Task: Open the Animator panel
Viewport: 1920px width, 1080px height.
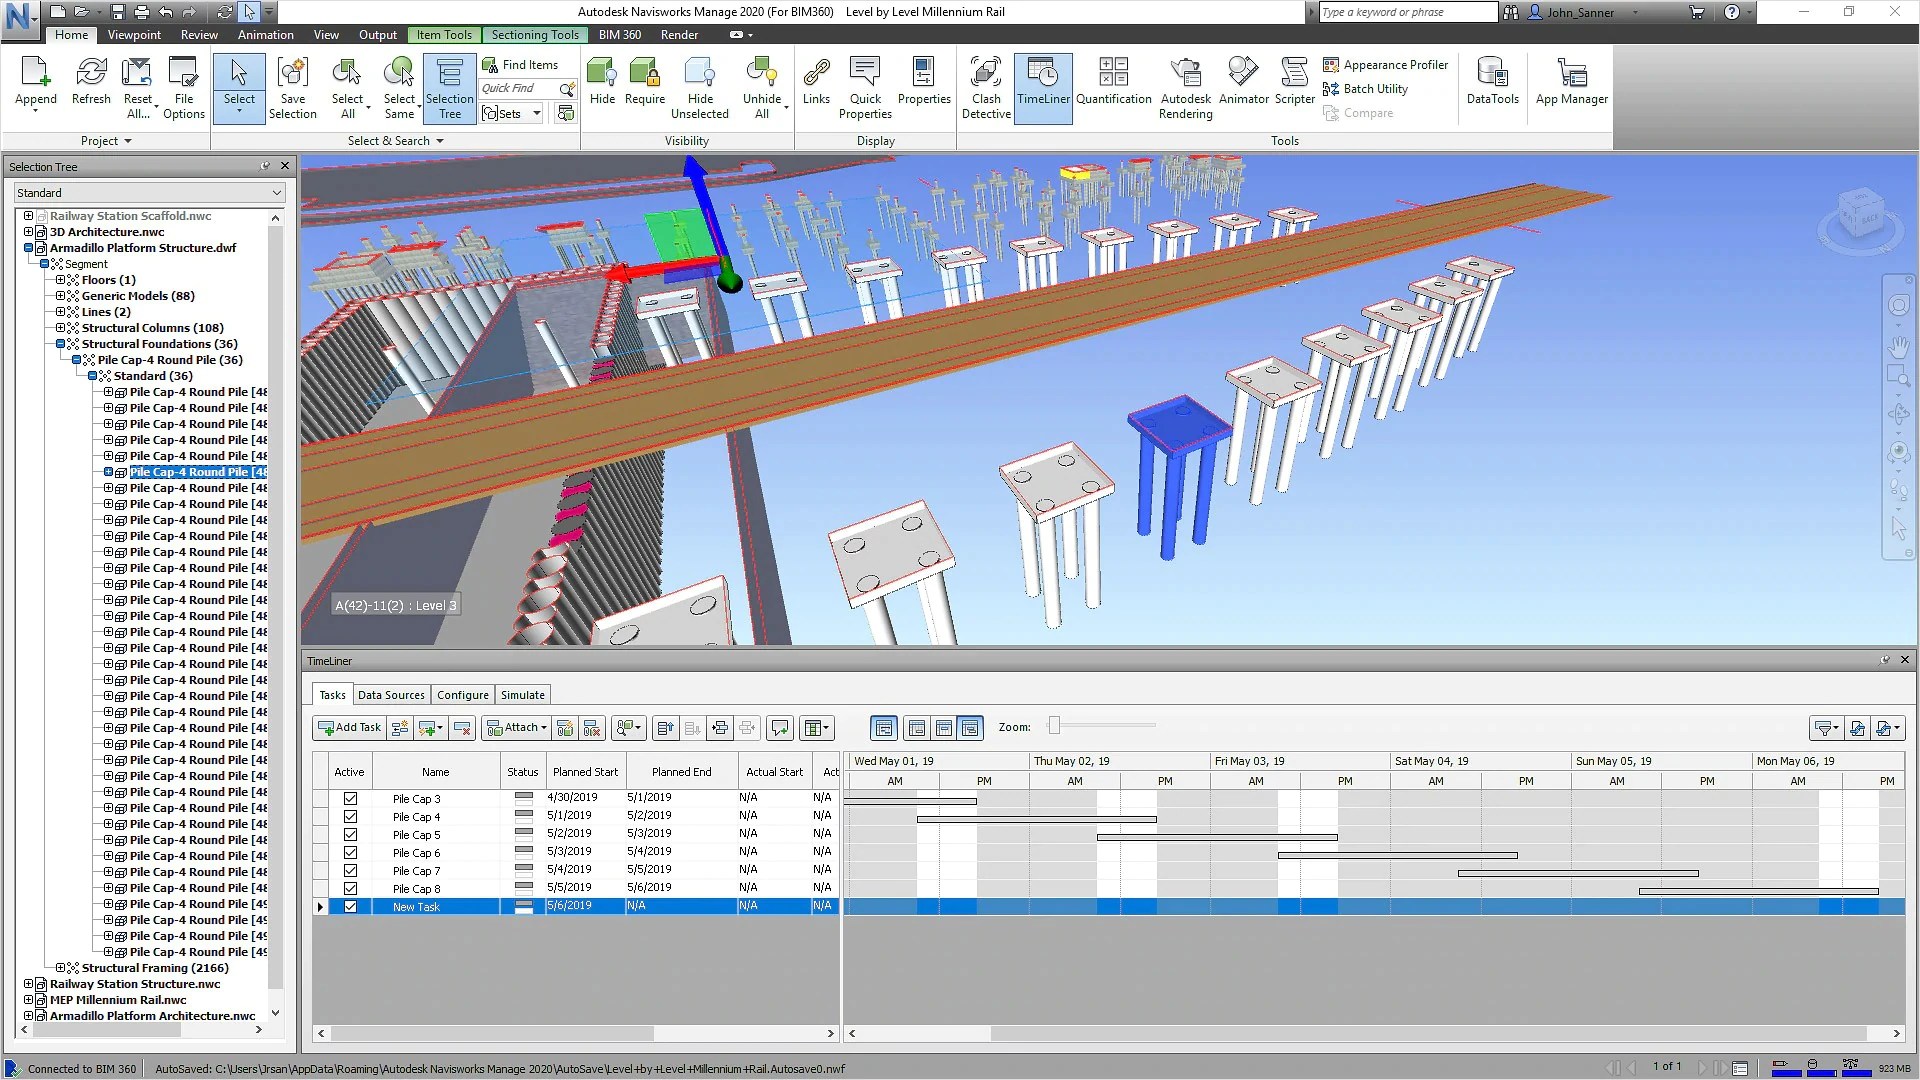Action: point(1243,87)
